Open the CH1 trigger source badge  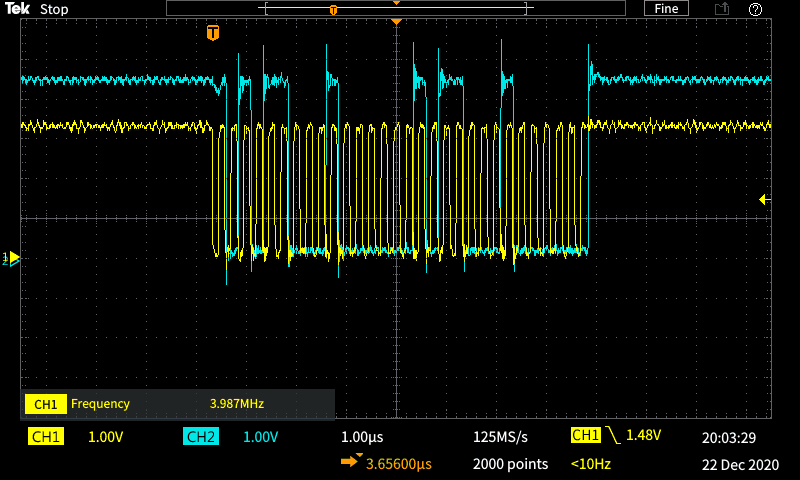pos(585,436)
